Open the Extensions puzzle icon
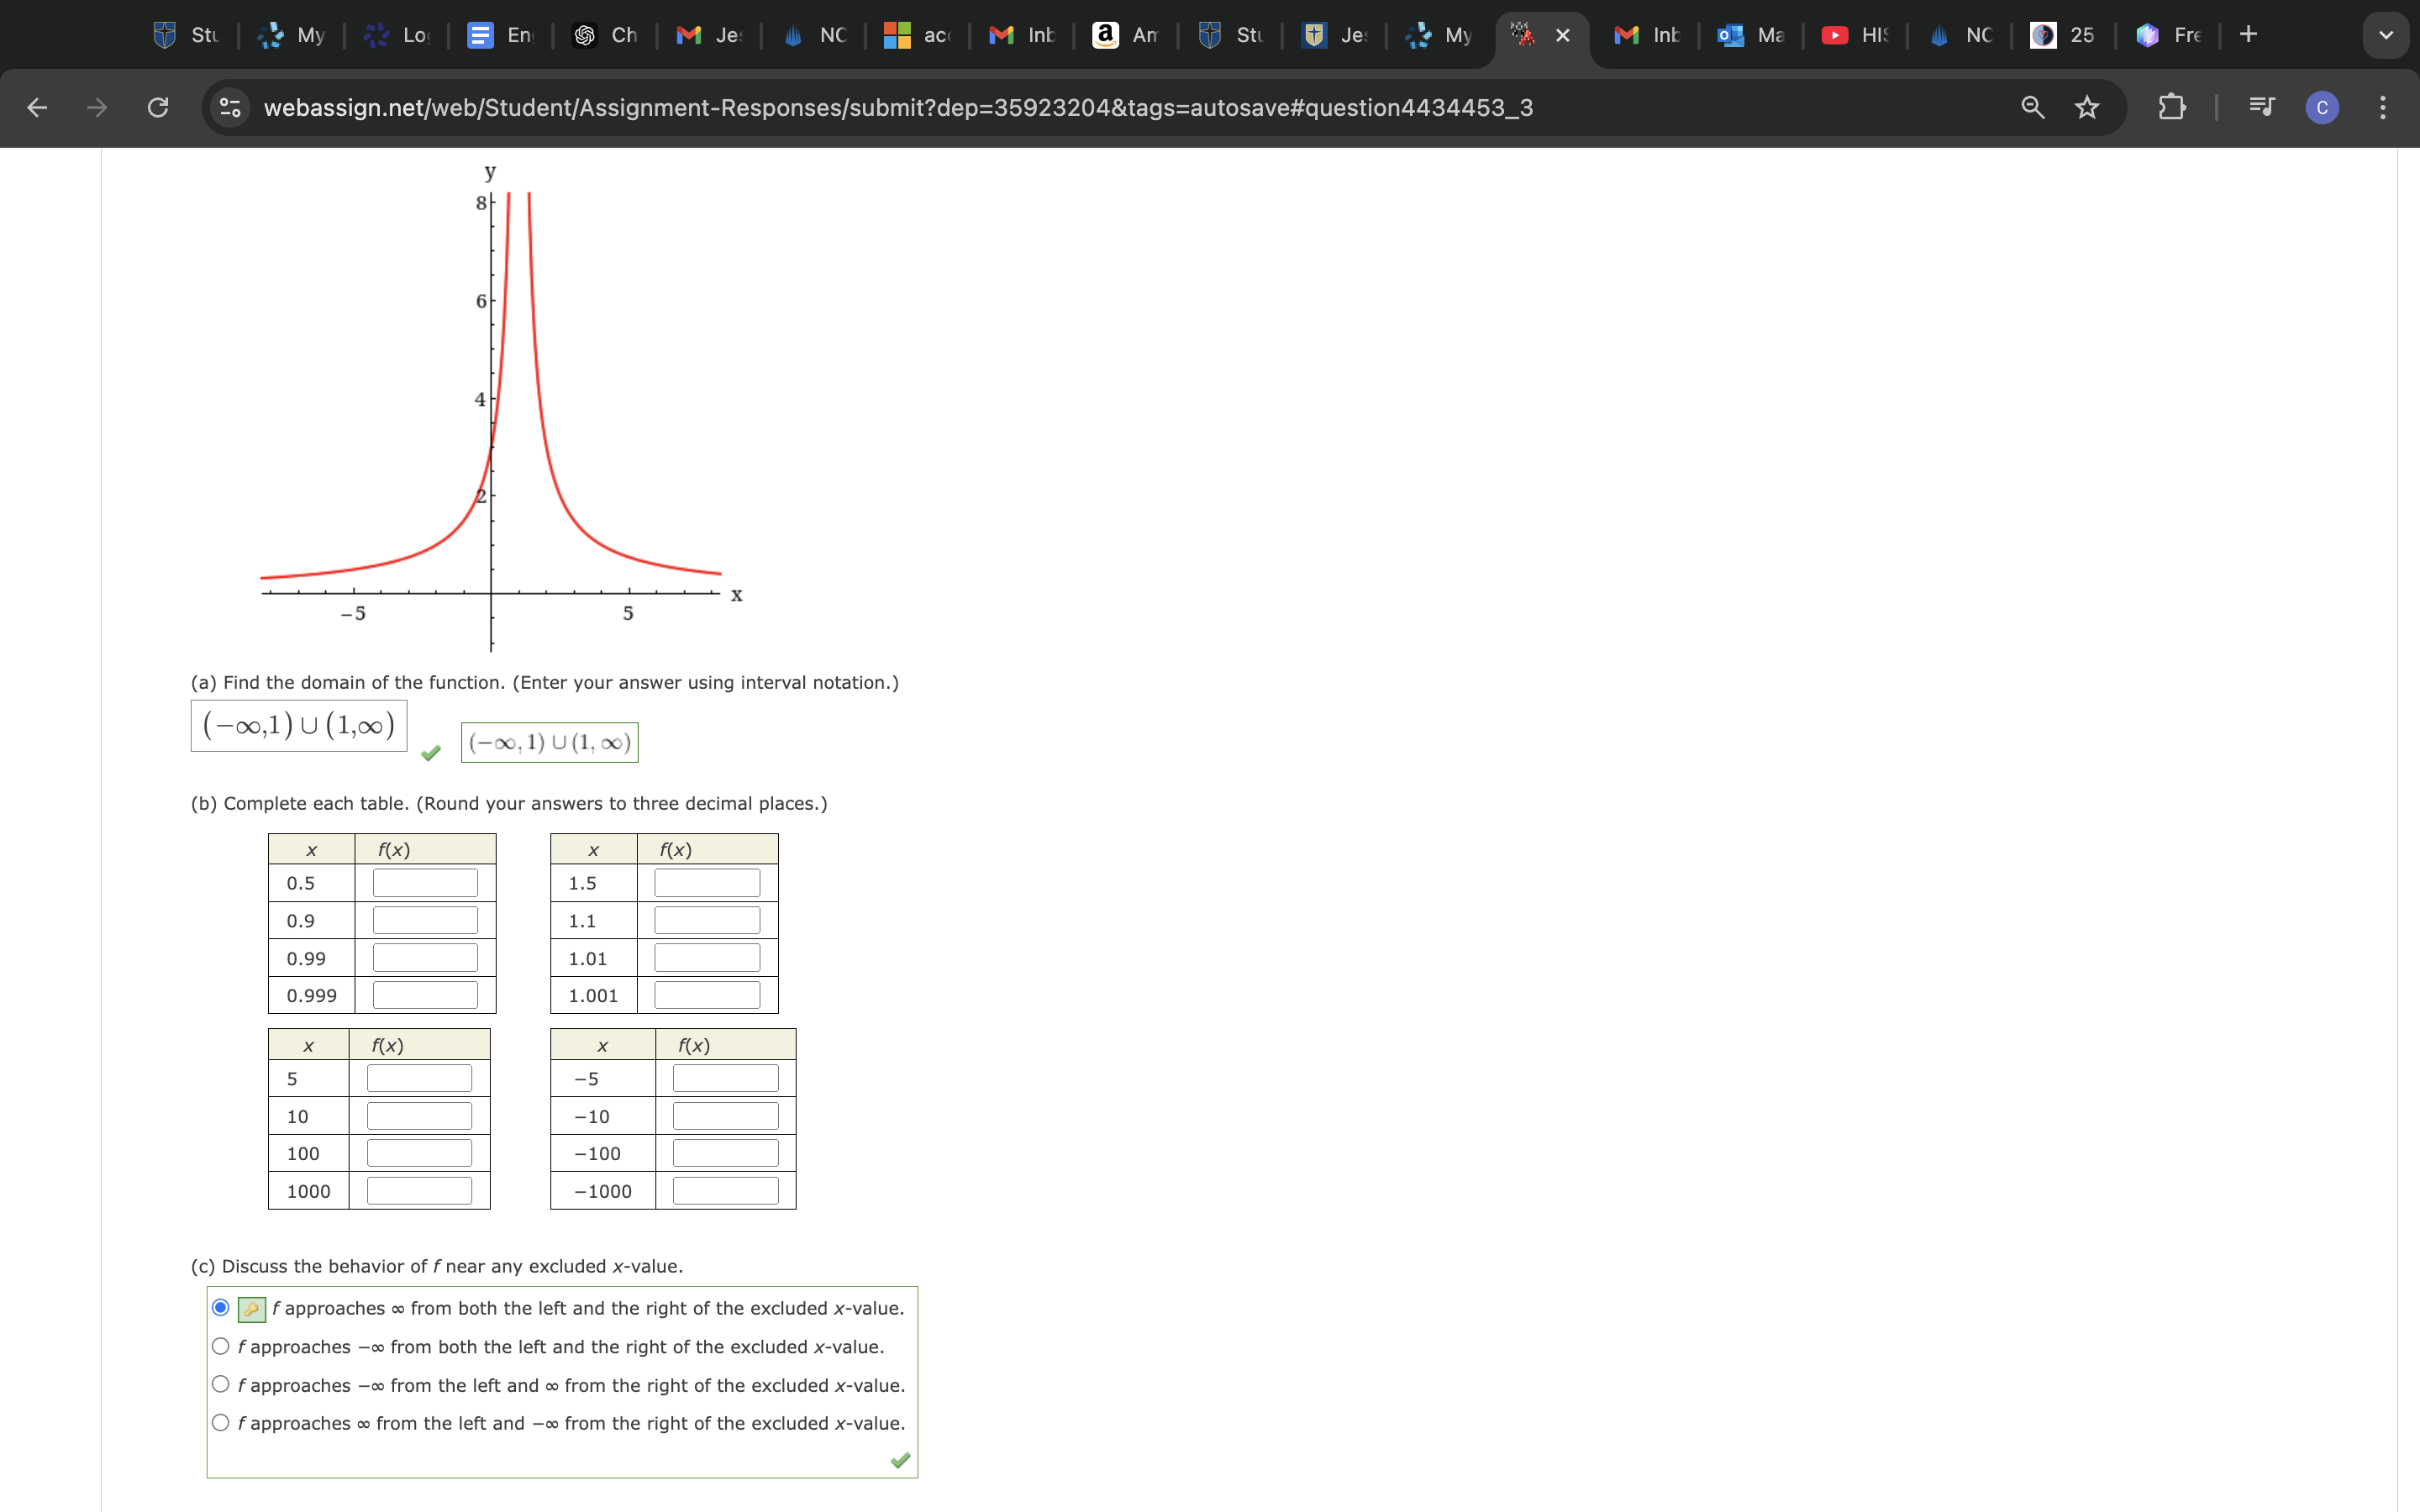2420x1512 pixels. [x=2171, y=107]
